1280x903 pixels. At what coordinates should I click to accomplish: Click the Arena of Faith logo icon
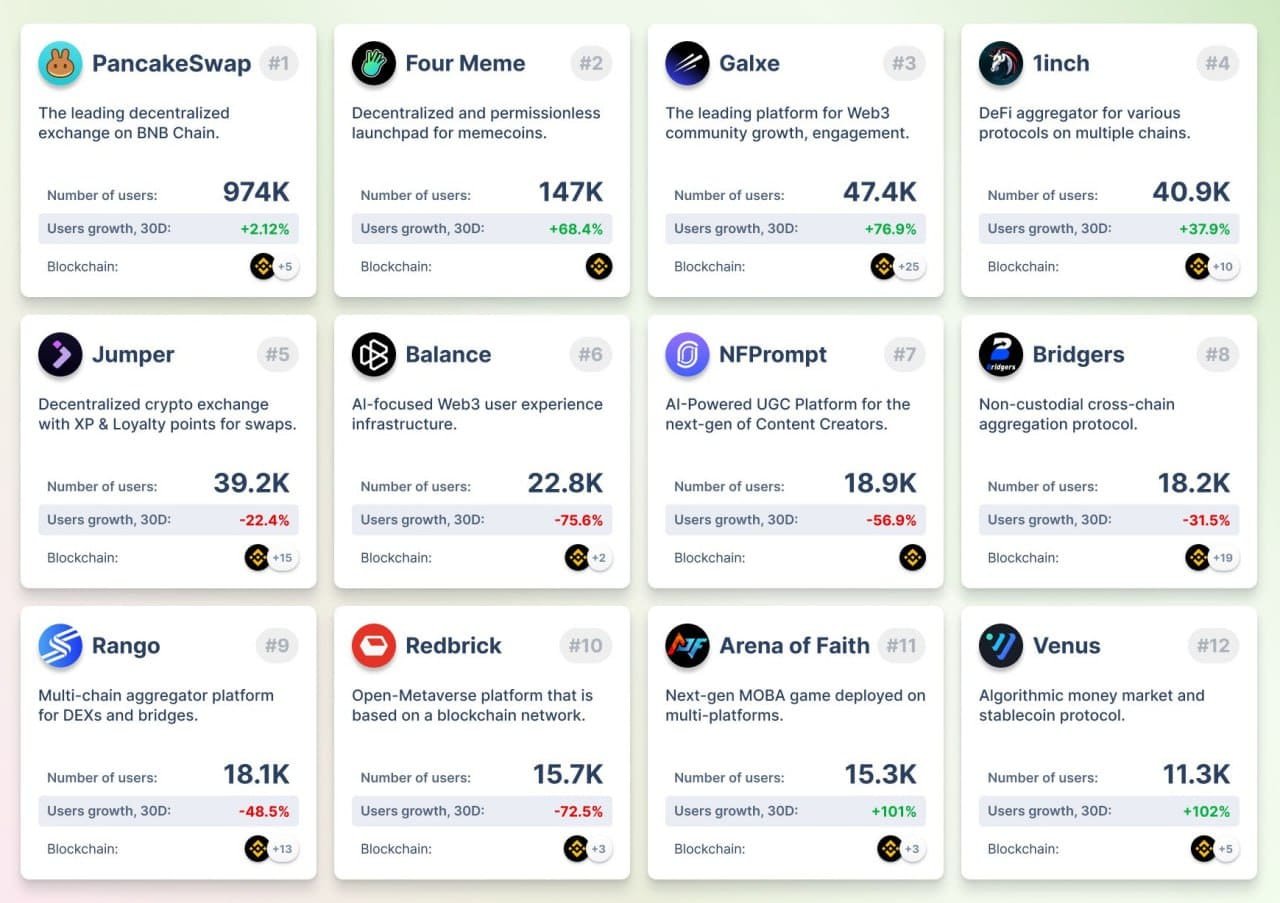pyautogui.click(x=687, y=645)
